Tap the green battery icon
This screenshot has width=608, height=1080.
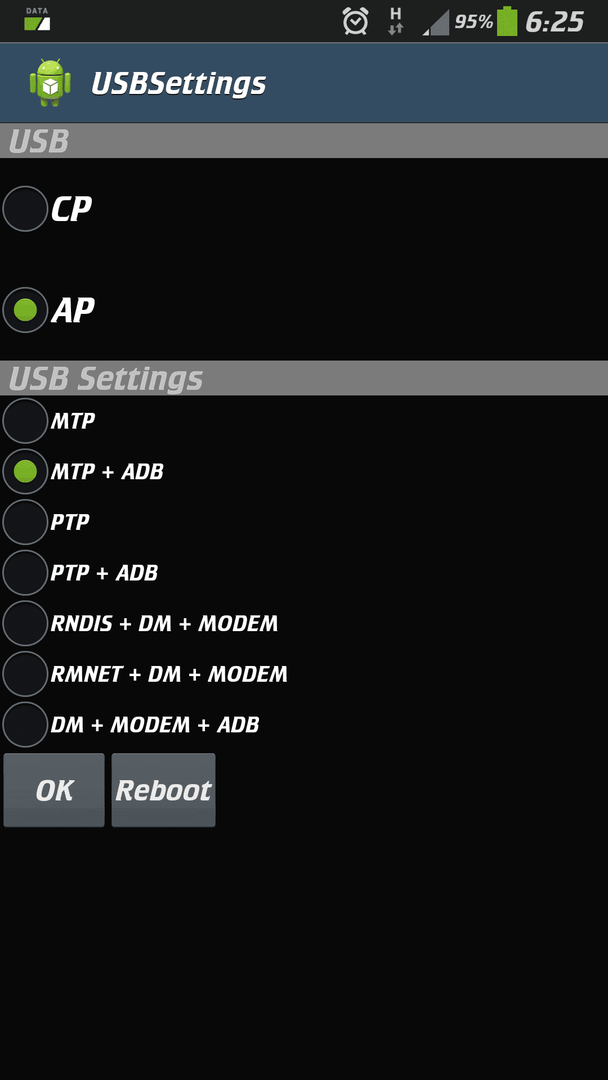(x=507, y=21)
